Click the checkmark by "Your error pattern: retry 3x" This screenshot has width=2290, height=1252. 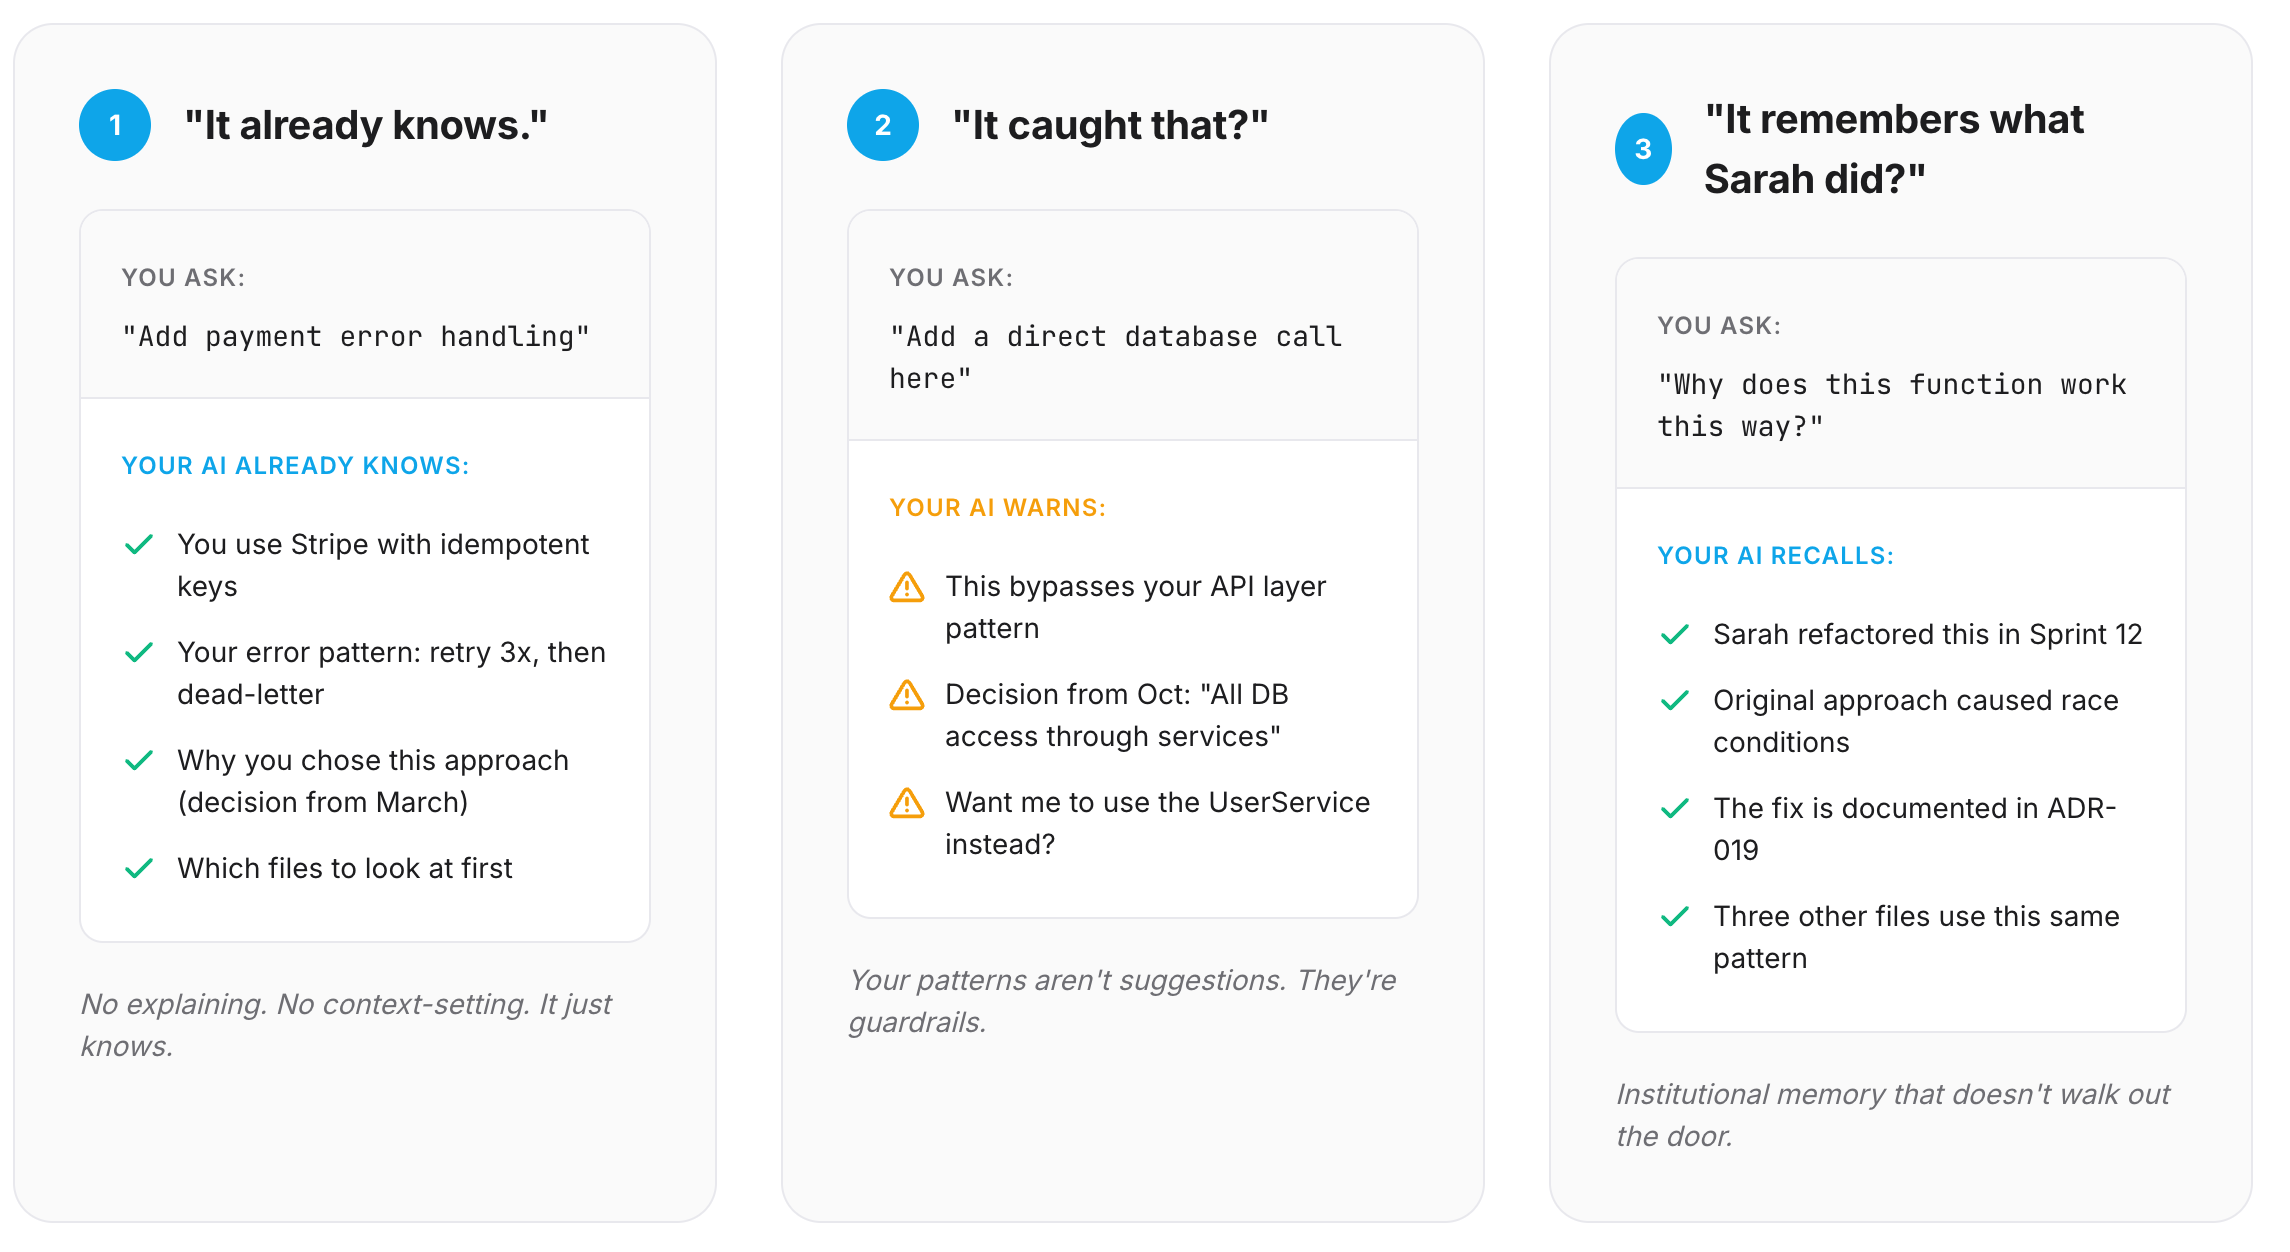click(139, 653)
